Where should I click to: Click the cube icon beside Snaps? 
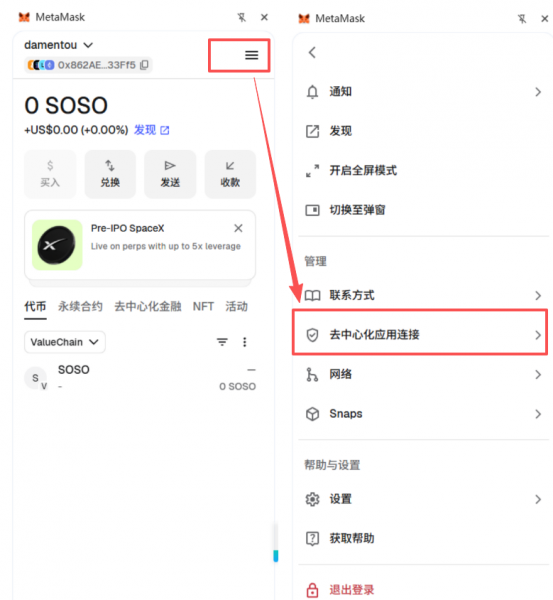click(x=312, y=414)
